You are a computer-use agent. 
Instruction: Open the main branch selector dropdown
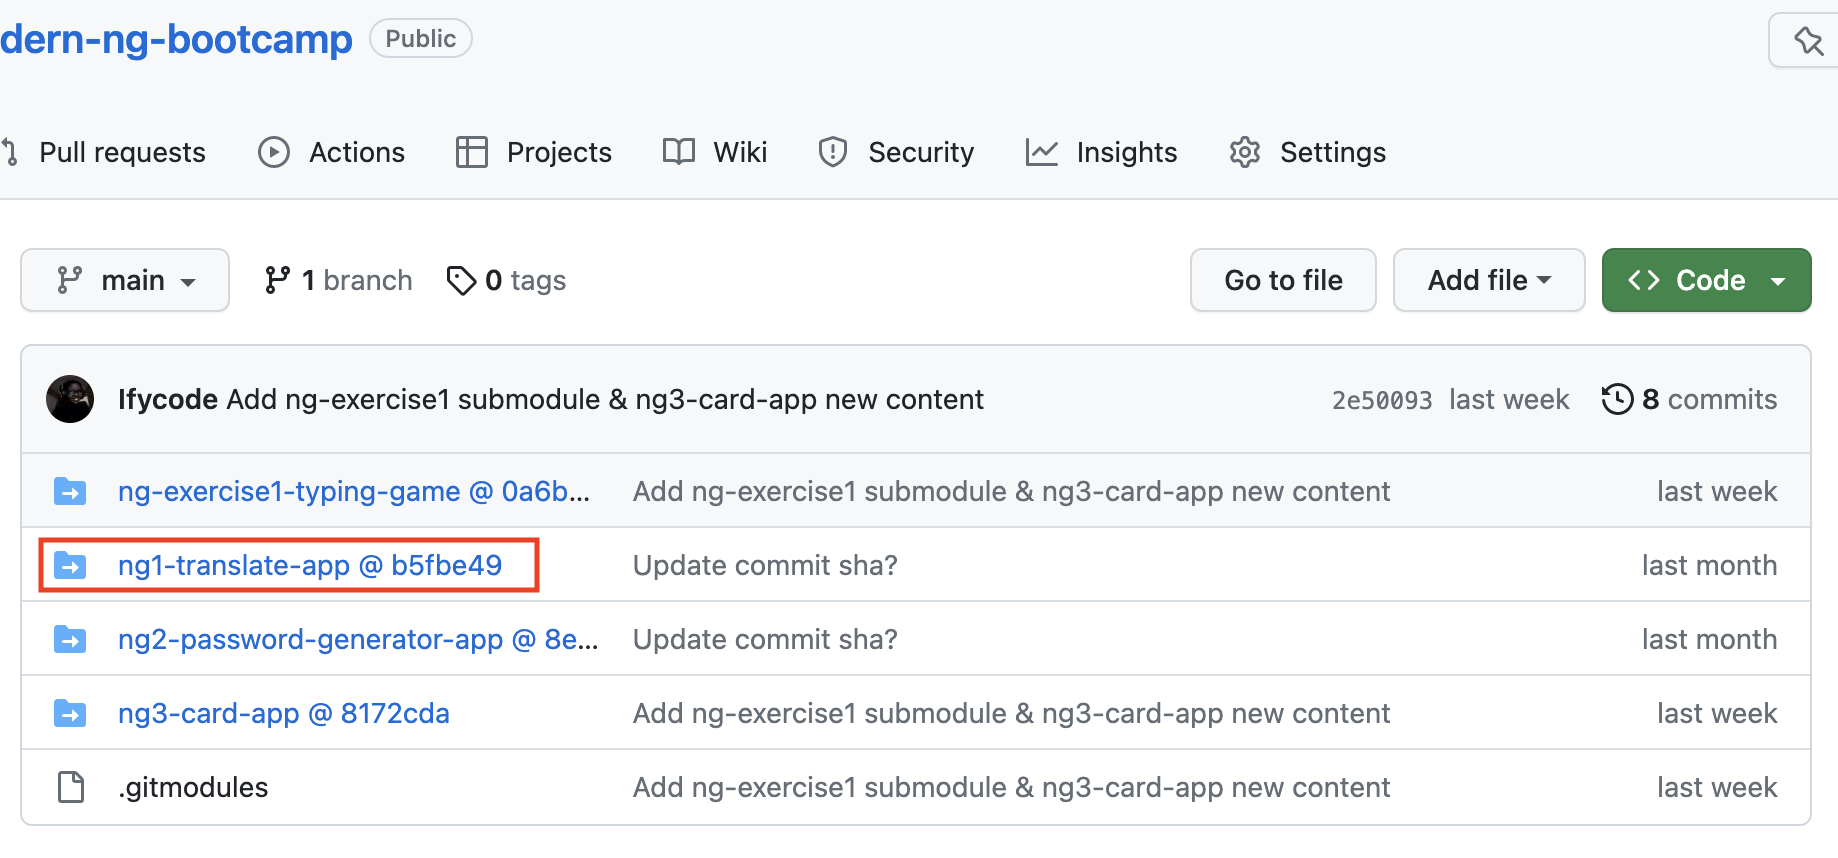[x=125, y=281]
